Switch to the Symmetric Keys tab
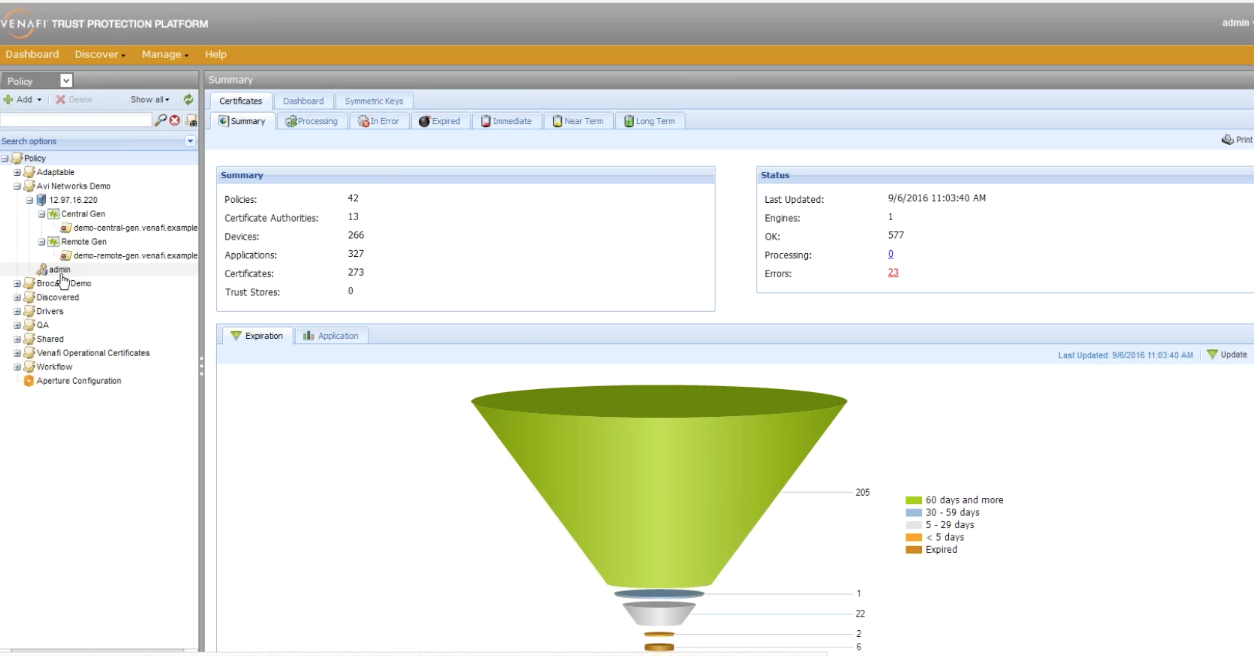The height and width of the screenshot is (656, 1254). [x=374, y=101]
